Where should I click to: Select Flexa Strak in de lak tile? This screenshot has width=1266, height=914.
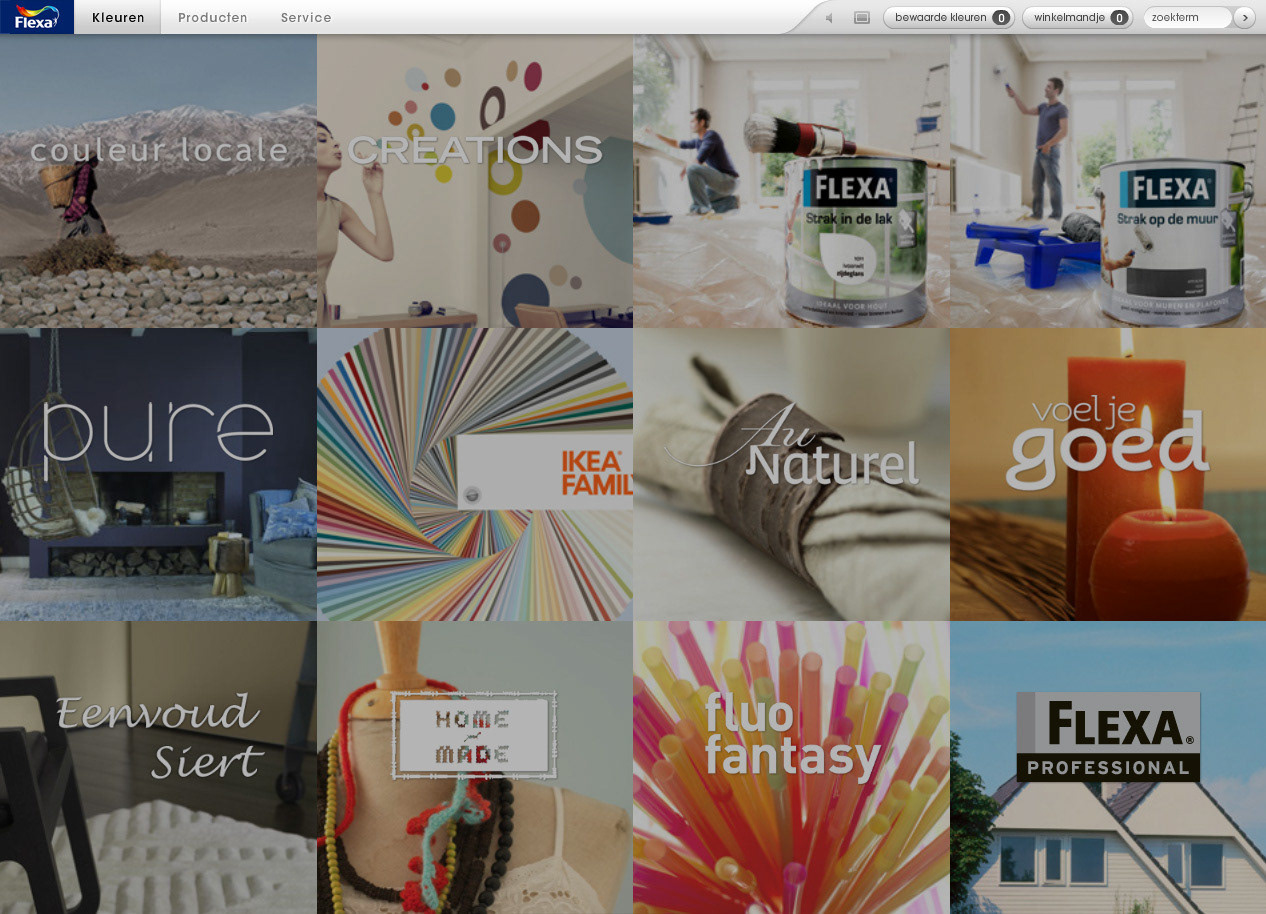click(x=791, y=181)
